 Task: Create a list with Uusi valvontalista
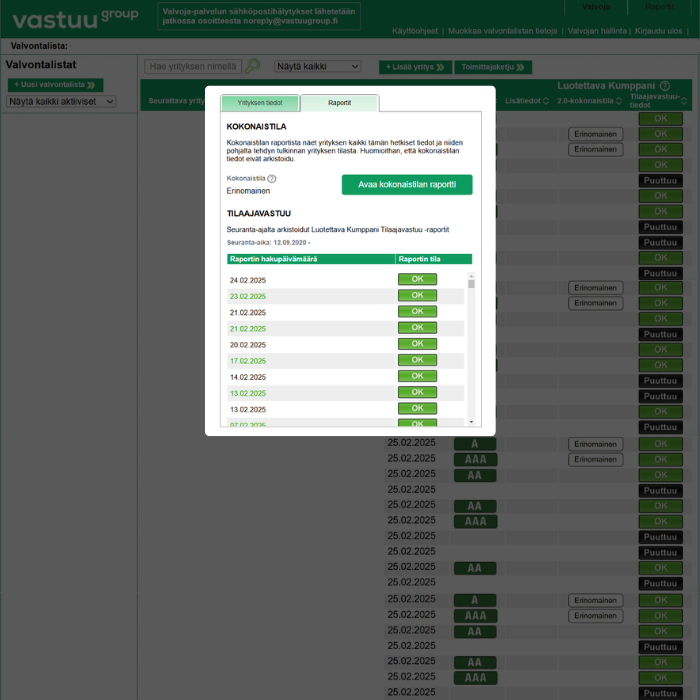(x=55, y=85)
